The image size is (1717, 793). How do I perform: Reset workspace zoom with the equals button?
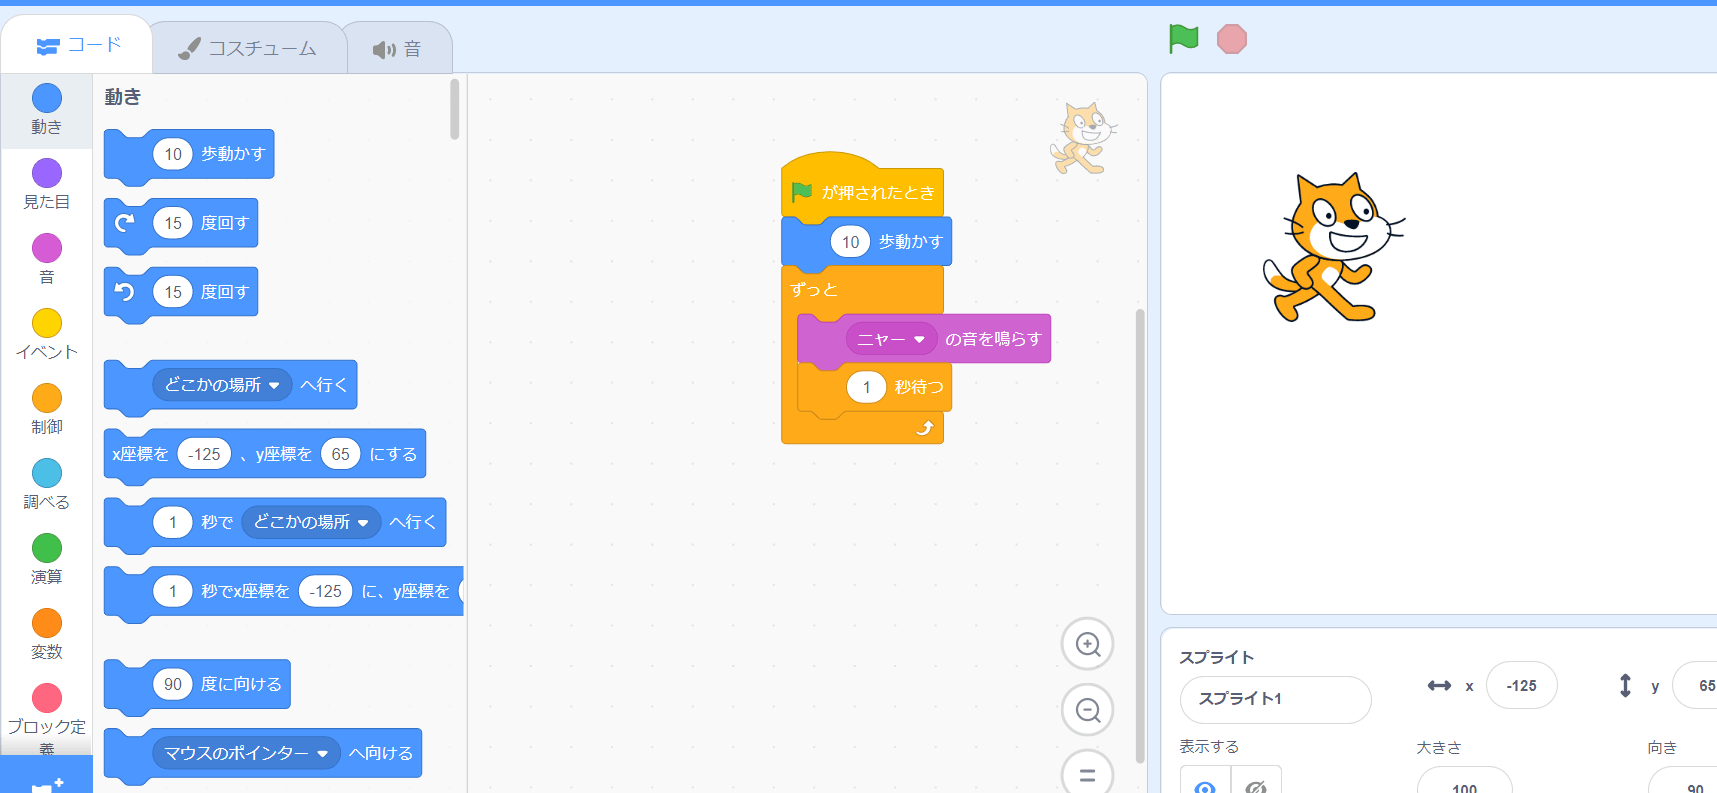[1087, 773]
